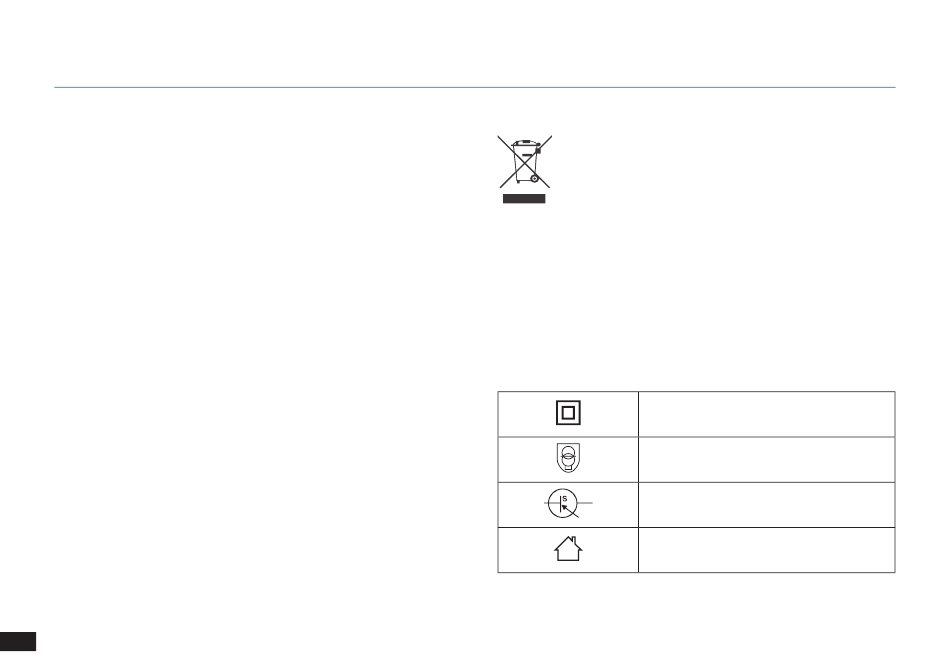Select the double-square Class II insulation symbol

(568, 413)
